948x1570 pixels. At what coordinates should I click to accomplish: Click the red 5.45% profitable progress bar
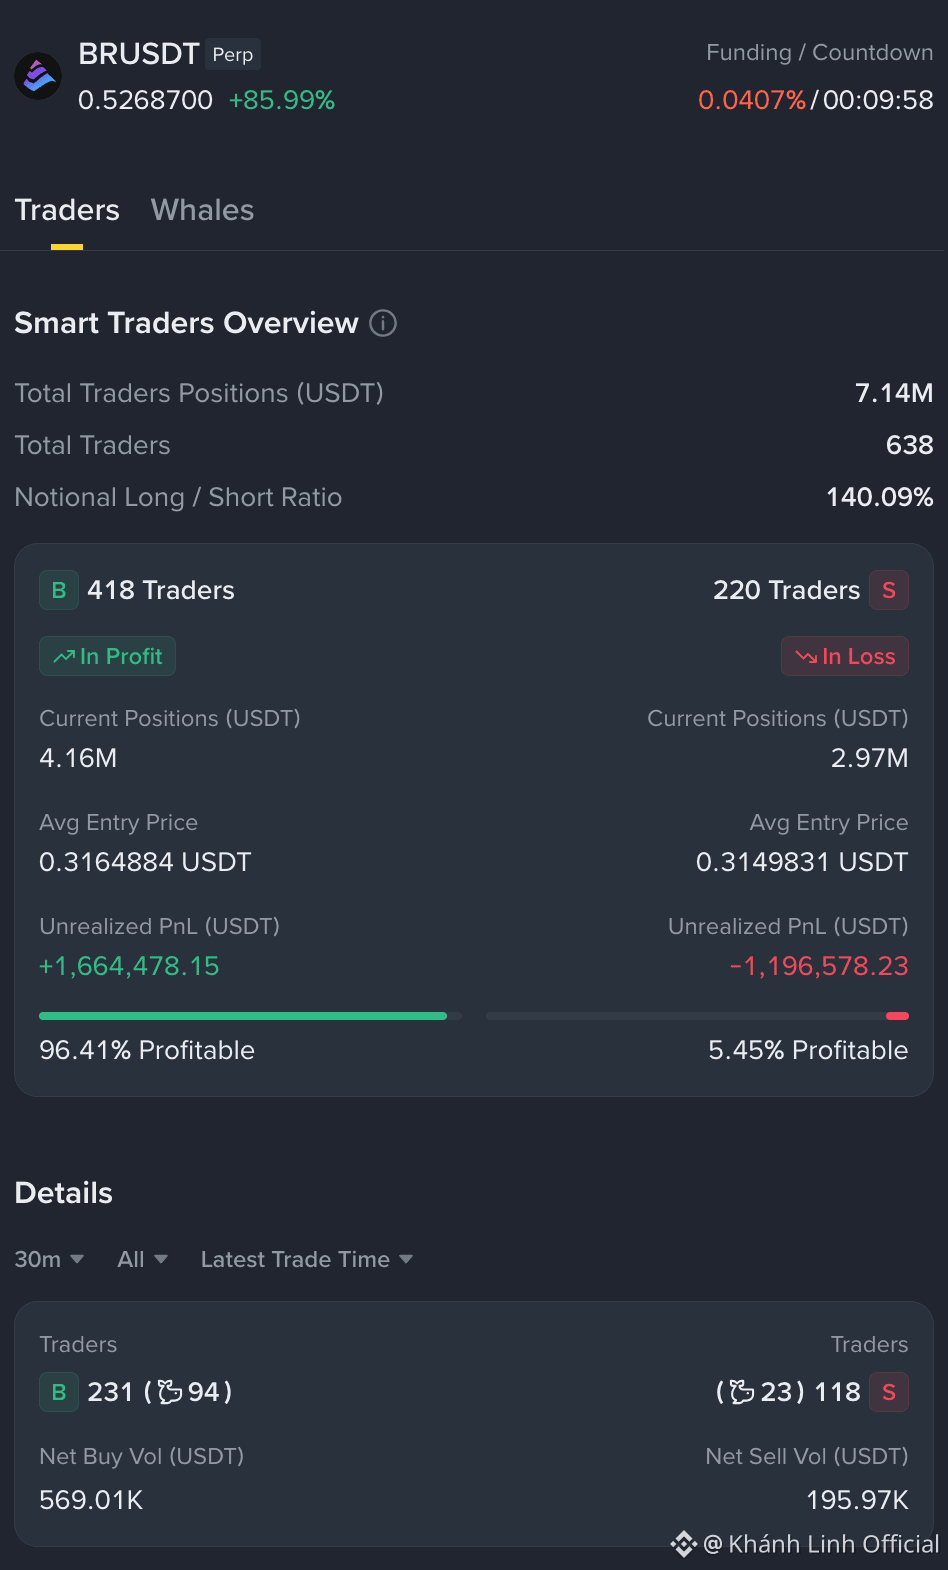(897, 1016)
